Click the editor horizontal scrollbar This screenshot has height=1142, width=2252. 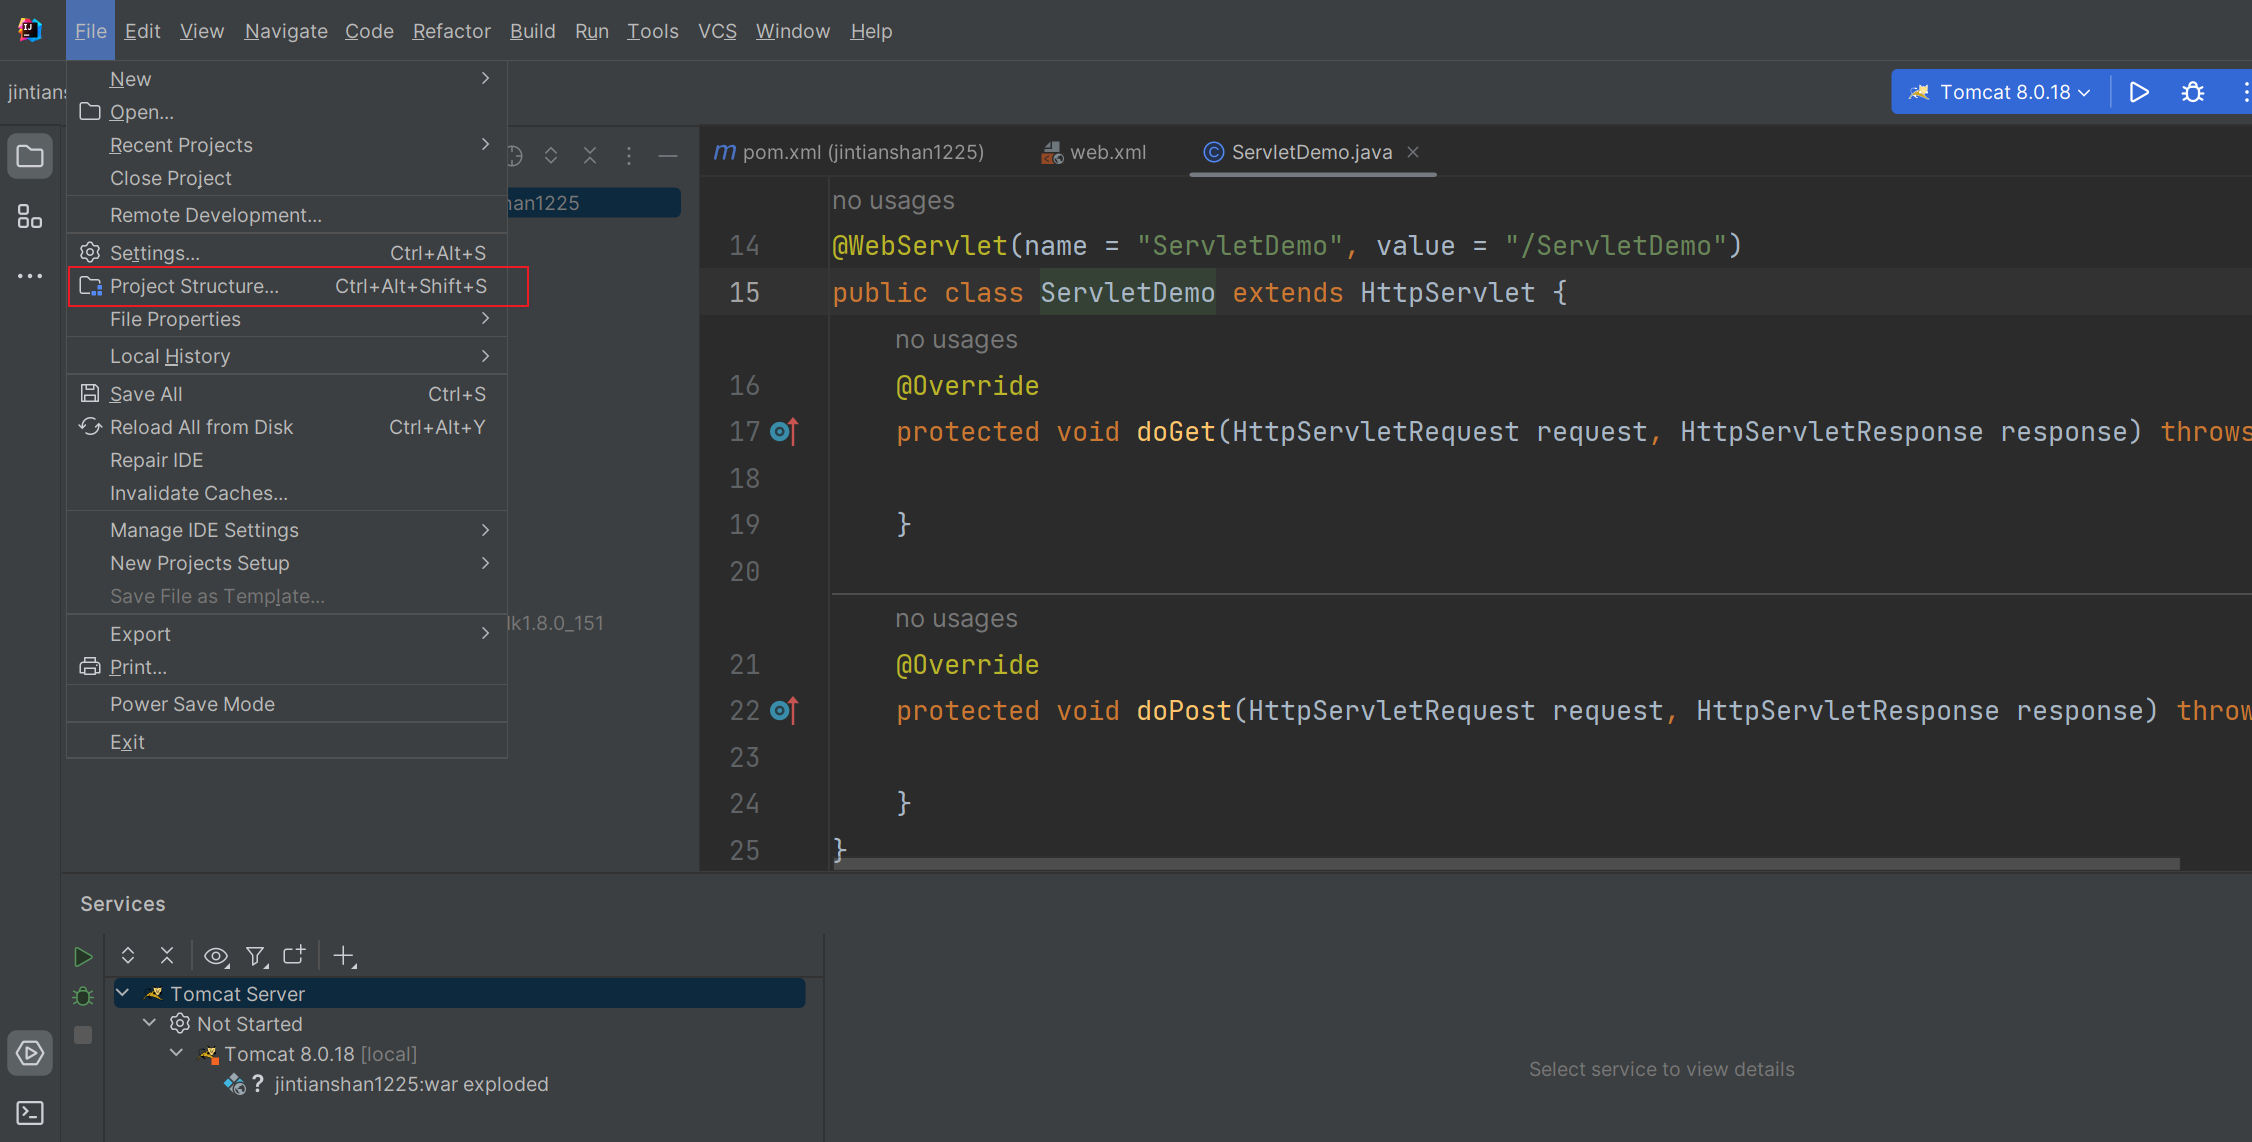tap(1505, 863)
